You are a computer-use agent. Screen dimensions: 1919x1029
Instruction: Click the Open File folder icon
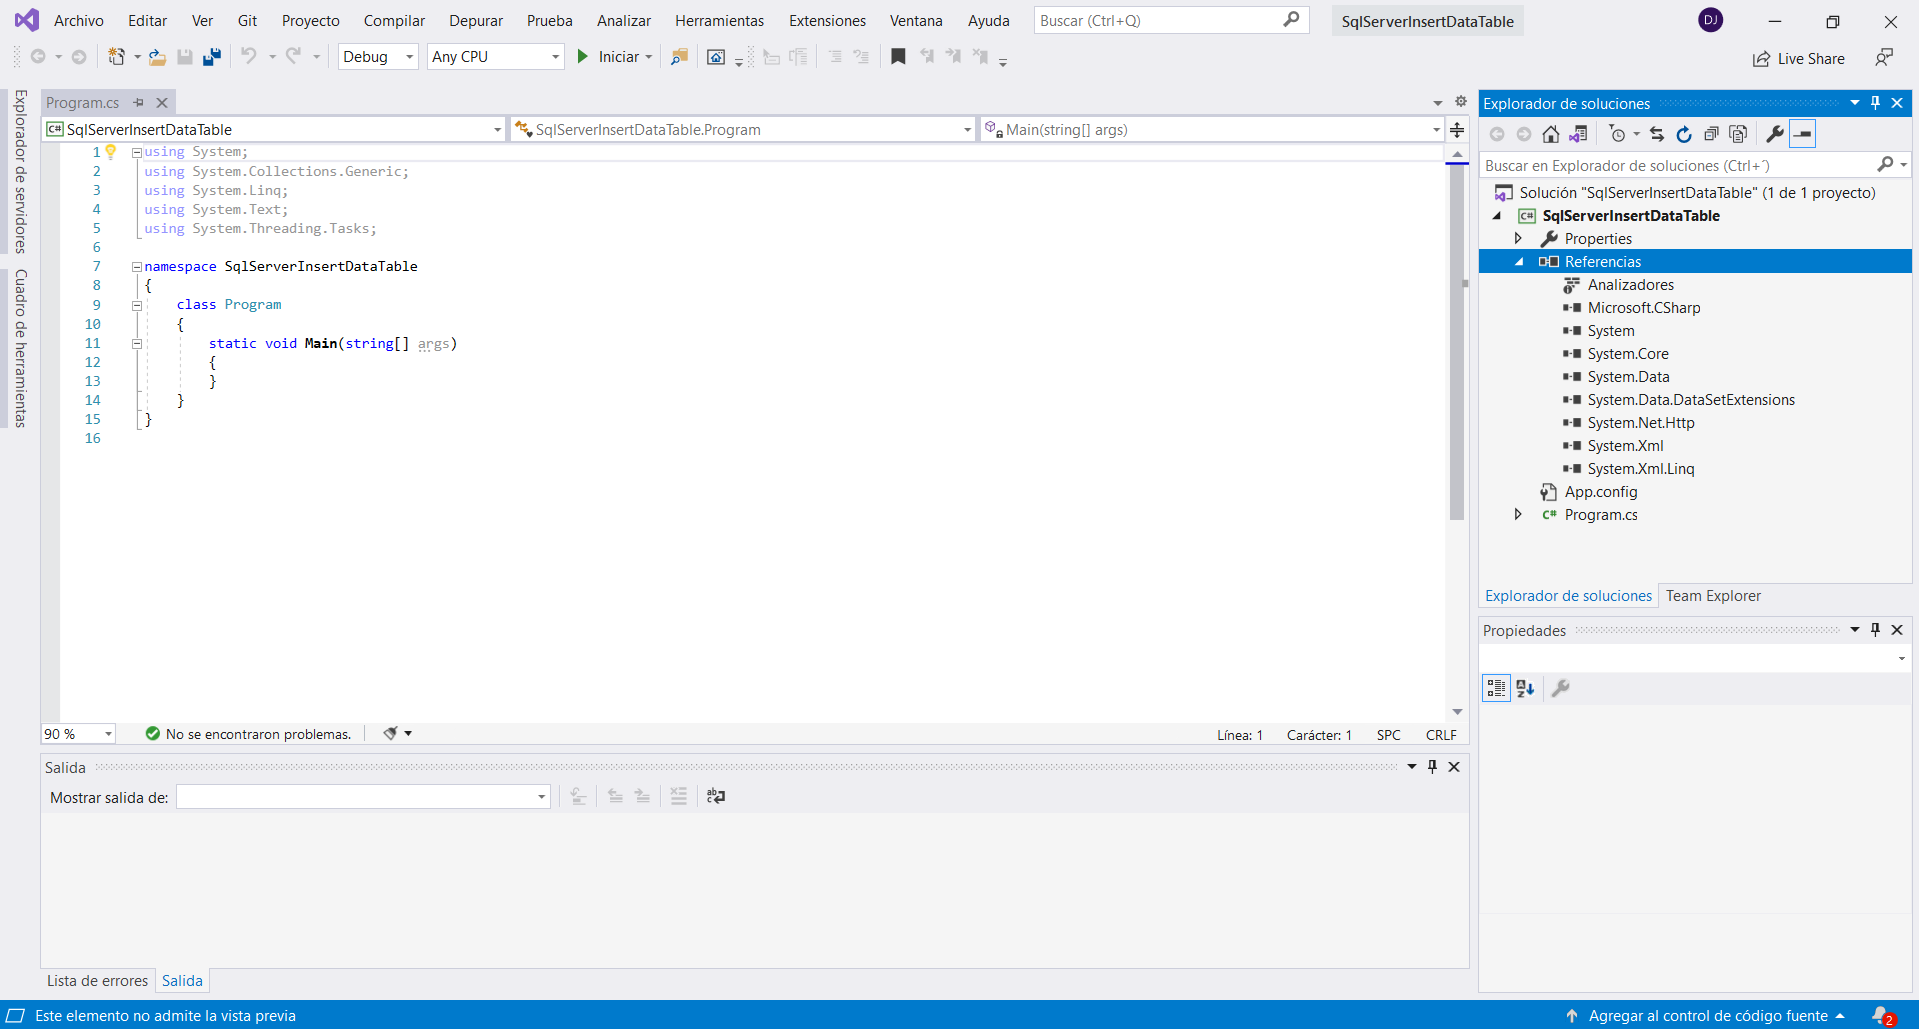click(x=157, y=57)
